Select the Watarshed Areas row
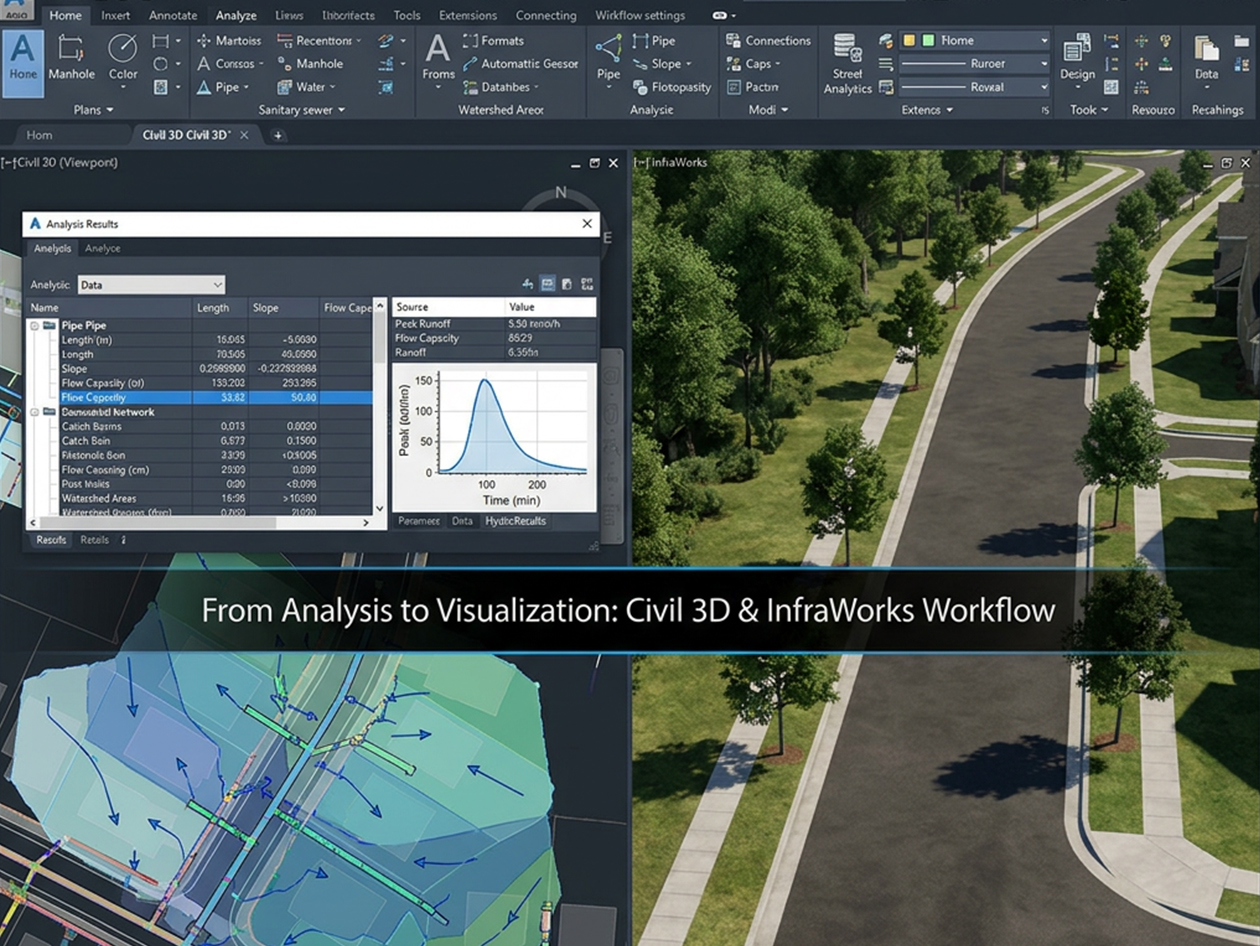1260x946 pixels. coord(200,498)
